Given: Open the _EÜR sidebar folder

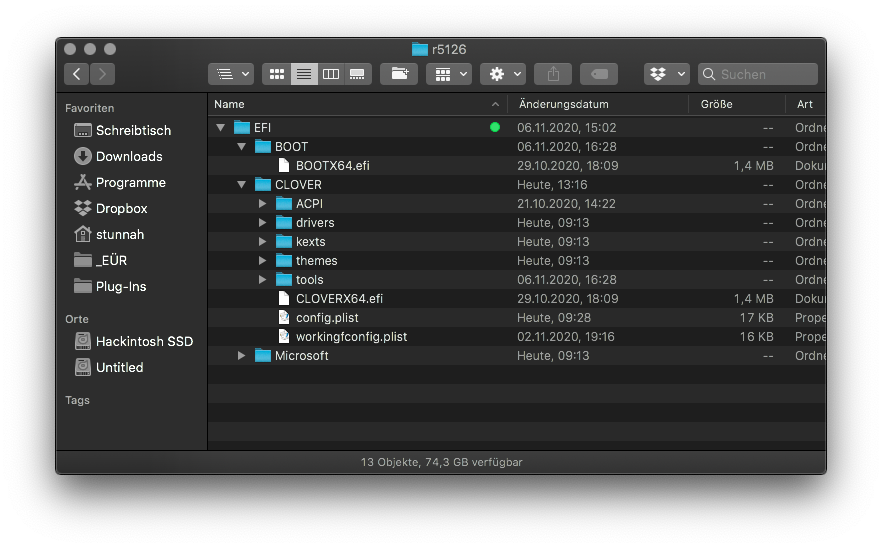Looking at the screenshot, I should click(101, 260).
